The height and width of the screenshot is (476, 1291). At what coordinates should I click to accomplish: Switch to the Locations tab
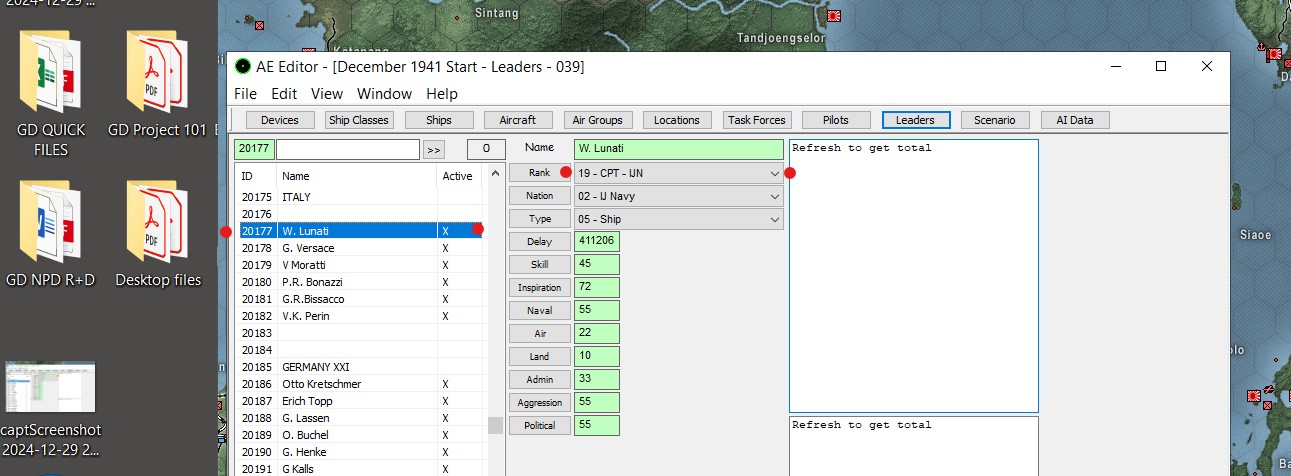click(x=677, y=120)
